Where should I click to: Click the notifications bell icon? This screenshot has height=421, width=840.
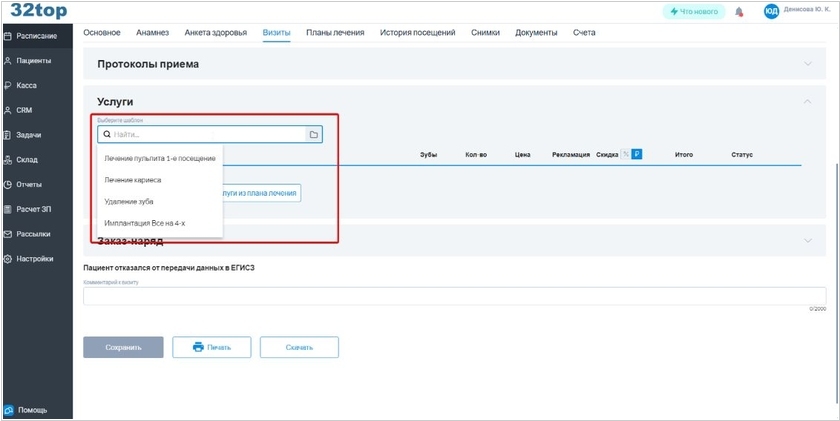739,12
